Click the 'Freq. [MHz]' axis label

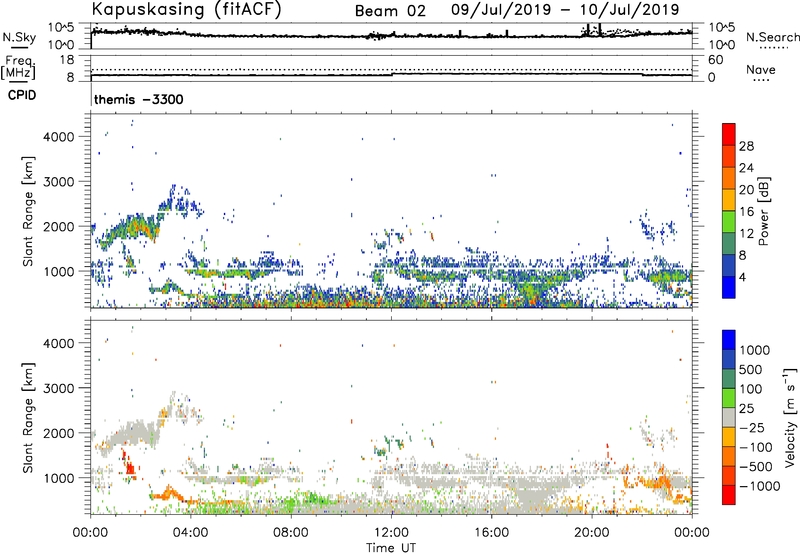coord(18,68)
